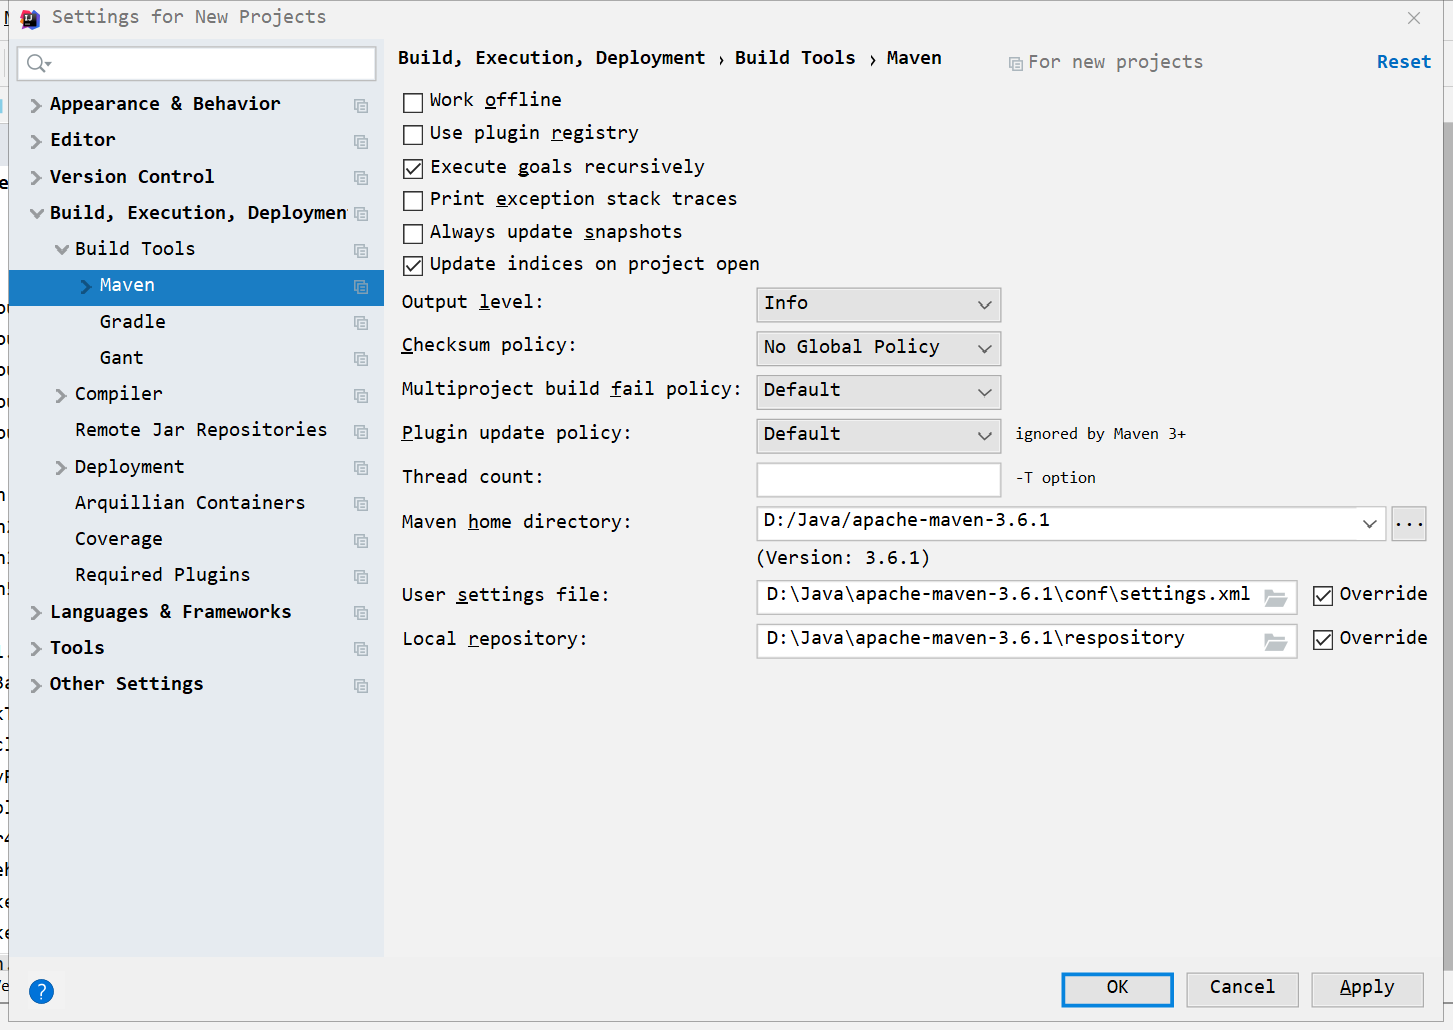Screen dimensions: 1453x1030
Task: Open the Multiproject build fail policy dropdown
Action: pyautogui.click(x=878, y=391)
